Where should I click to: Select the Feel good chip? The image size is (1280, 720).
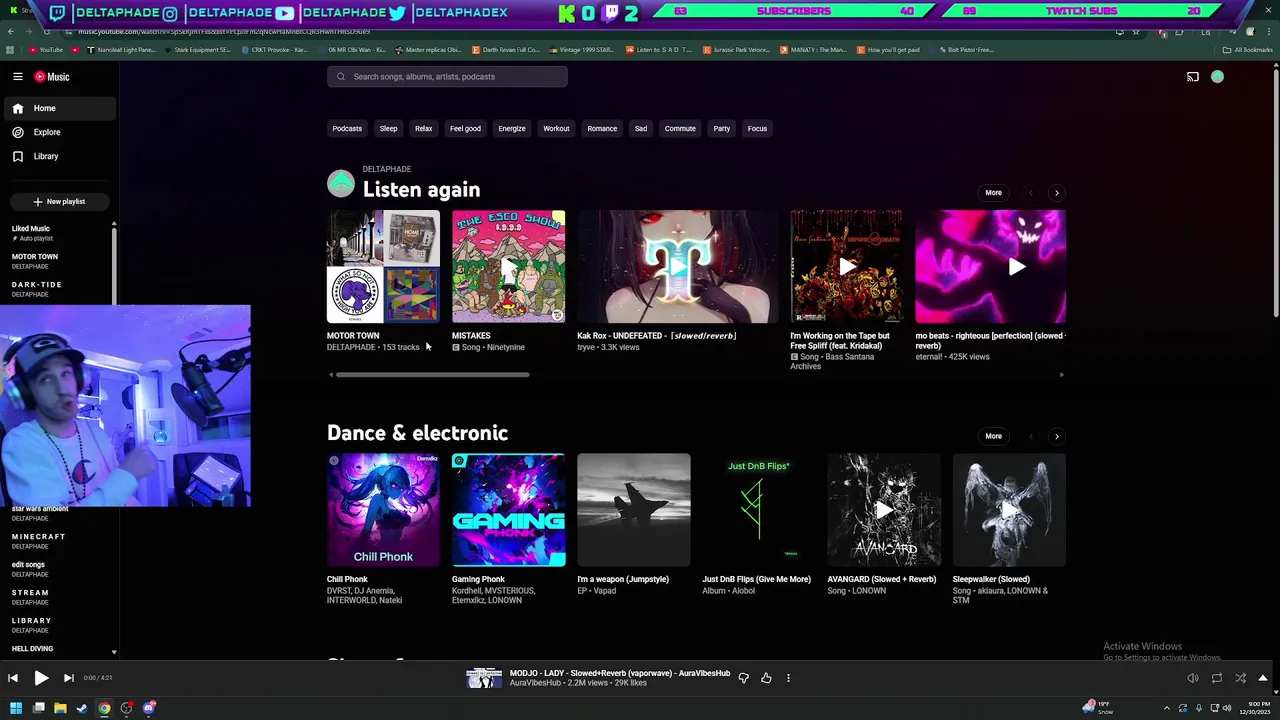click(465, 128)
